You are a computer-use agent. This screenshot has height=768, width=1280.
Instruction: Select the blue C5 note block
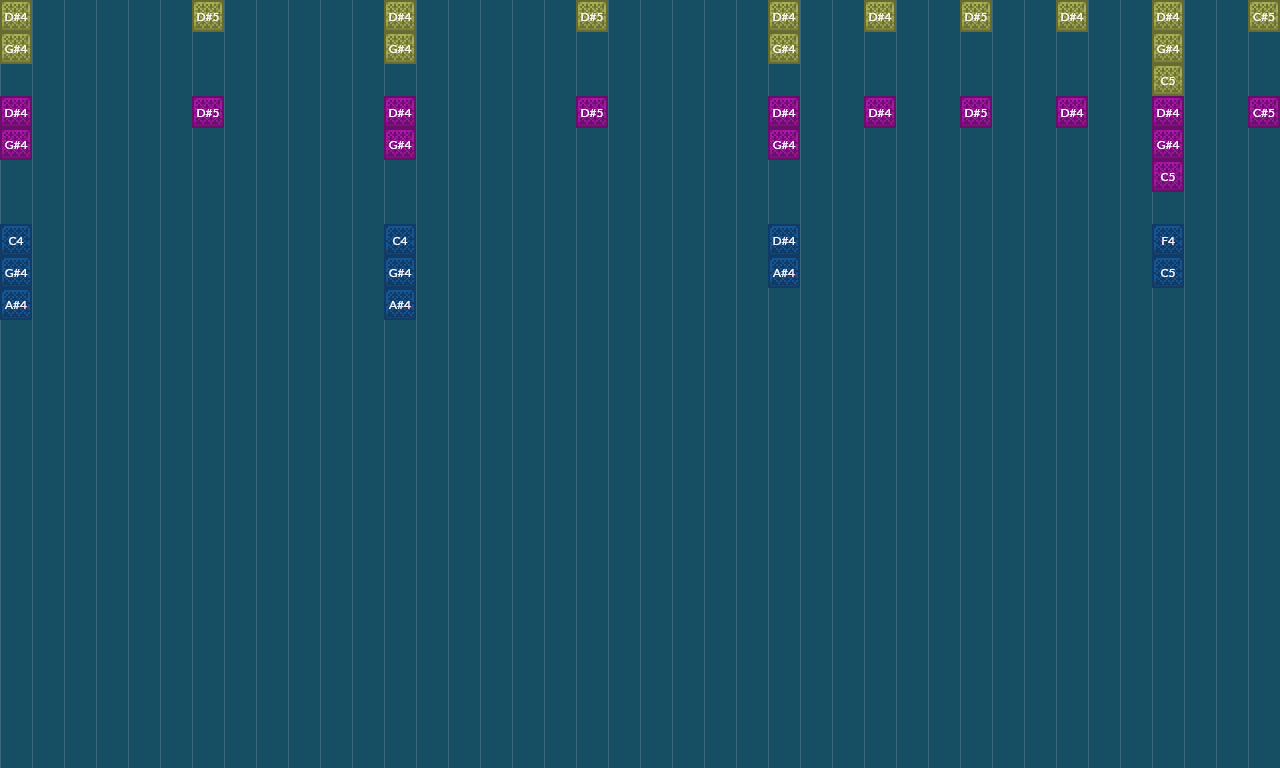[1168, 272]
